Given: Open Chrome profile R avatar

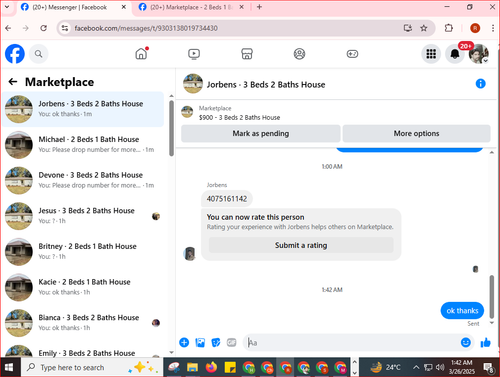Looking at the screenshot, I should coord(475,28).
